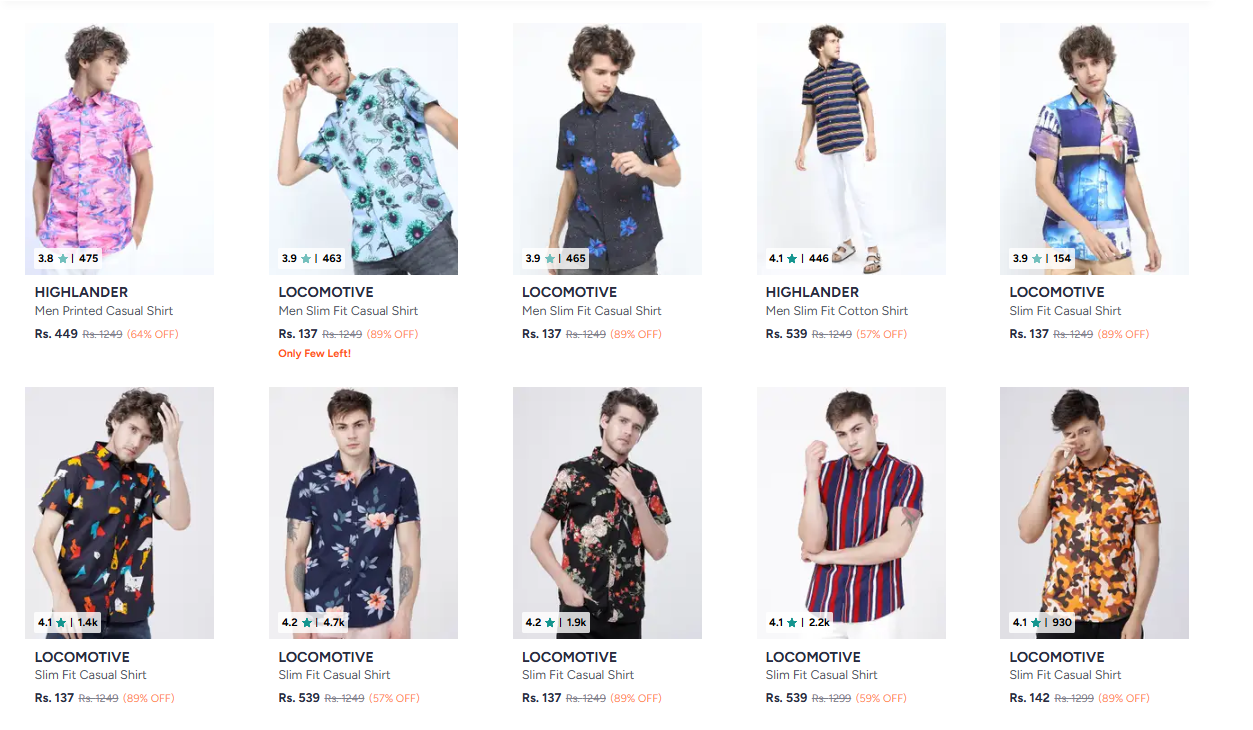Click the Rs. 449 price

tap(56, 334)
